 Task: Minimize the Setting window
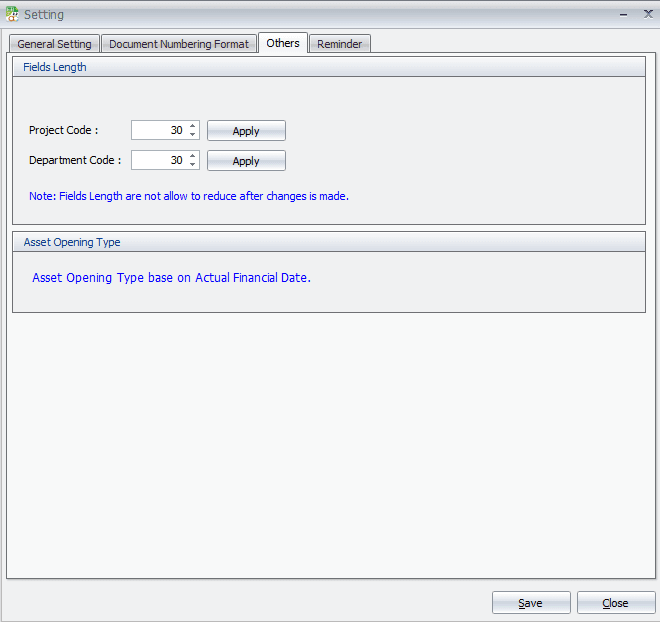(x=623, y=15)
